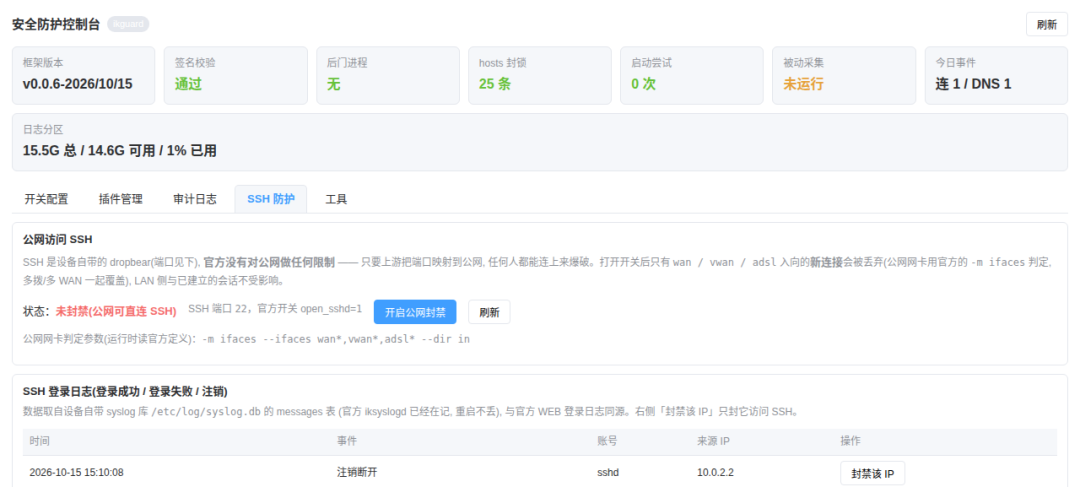Click the 安全防护控制台 page title

56,24
